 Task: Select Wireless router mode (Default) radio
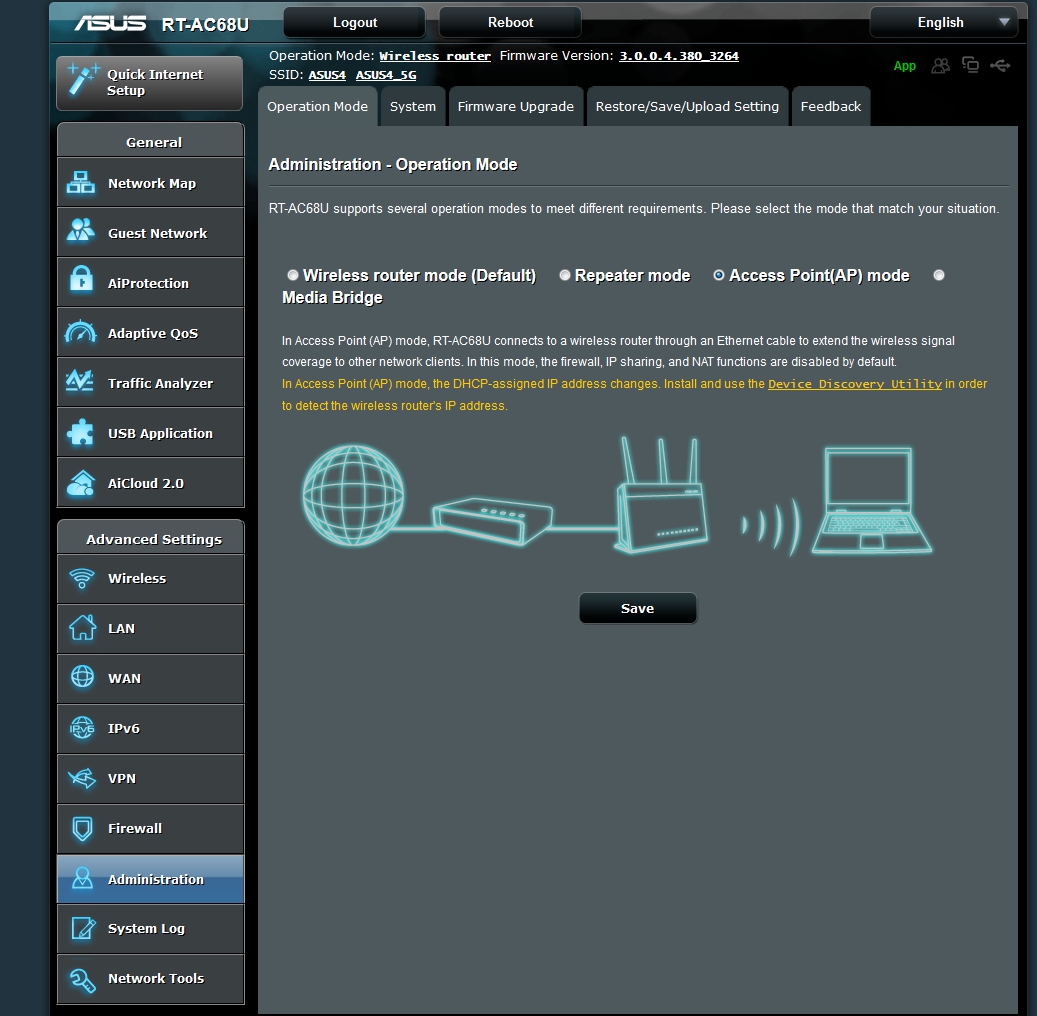(292, 275)
